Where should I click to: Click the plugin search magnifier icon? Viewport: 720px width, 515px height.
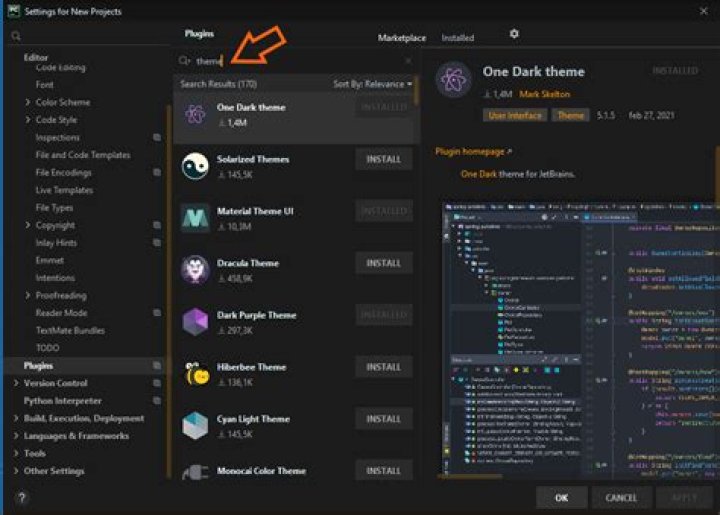tap(184, 61)
